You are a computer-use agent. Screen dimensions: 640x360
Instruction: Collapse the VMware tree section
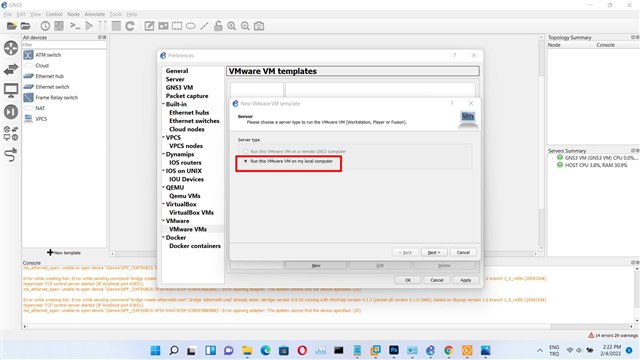[163, 221]
